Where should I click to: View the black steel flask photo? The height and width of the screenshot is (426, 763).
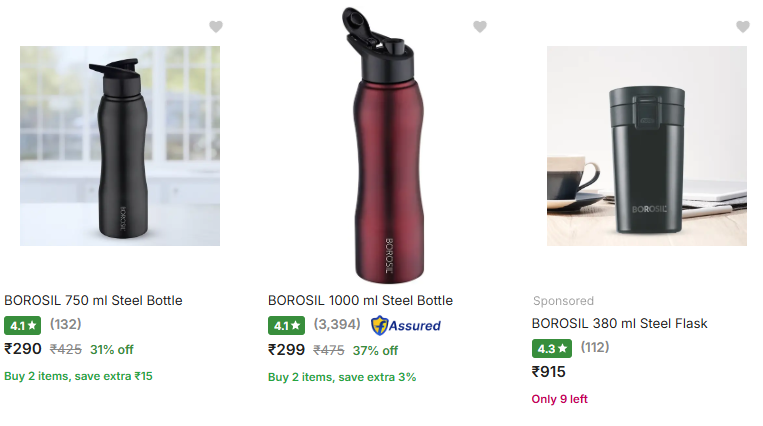click(x=646, y=146)
